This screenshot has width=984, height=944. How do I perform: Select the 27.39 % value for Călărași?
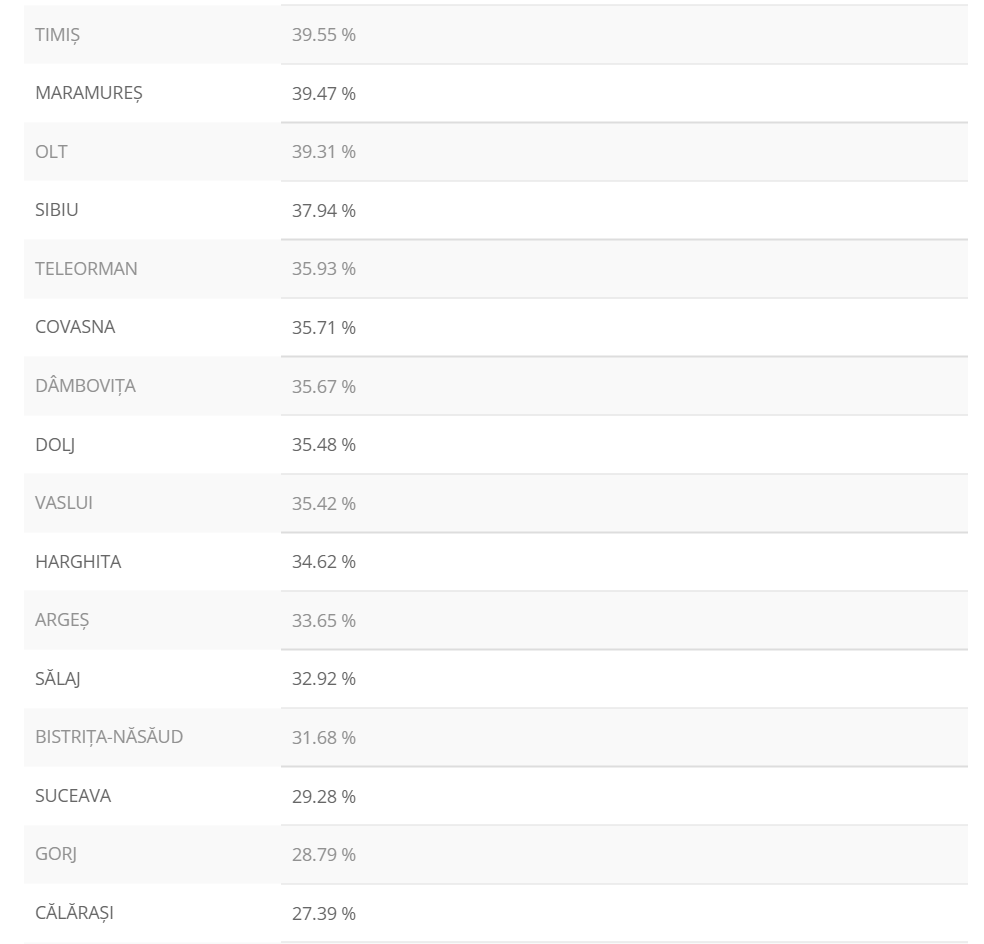click(324, 913)
